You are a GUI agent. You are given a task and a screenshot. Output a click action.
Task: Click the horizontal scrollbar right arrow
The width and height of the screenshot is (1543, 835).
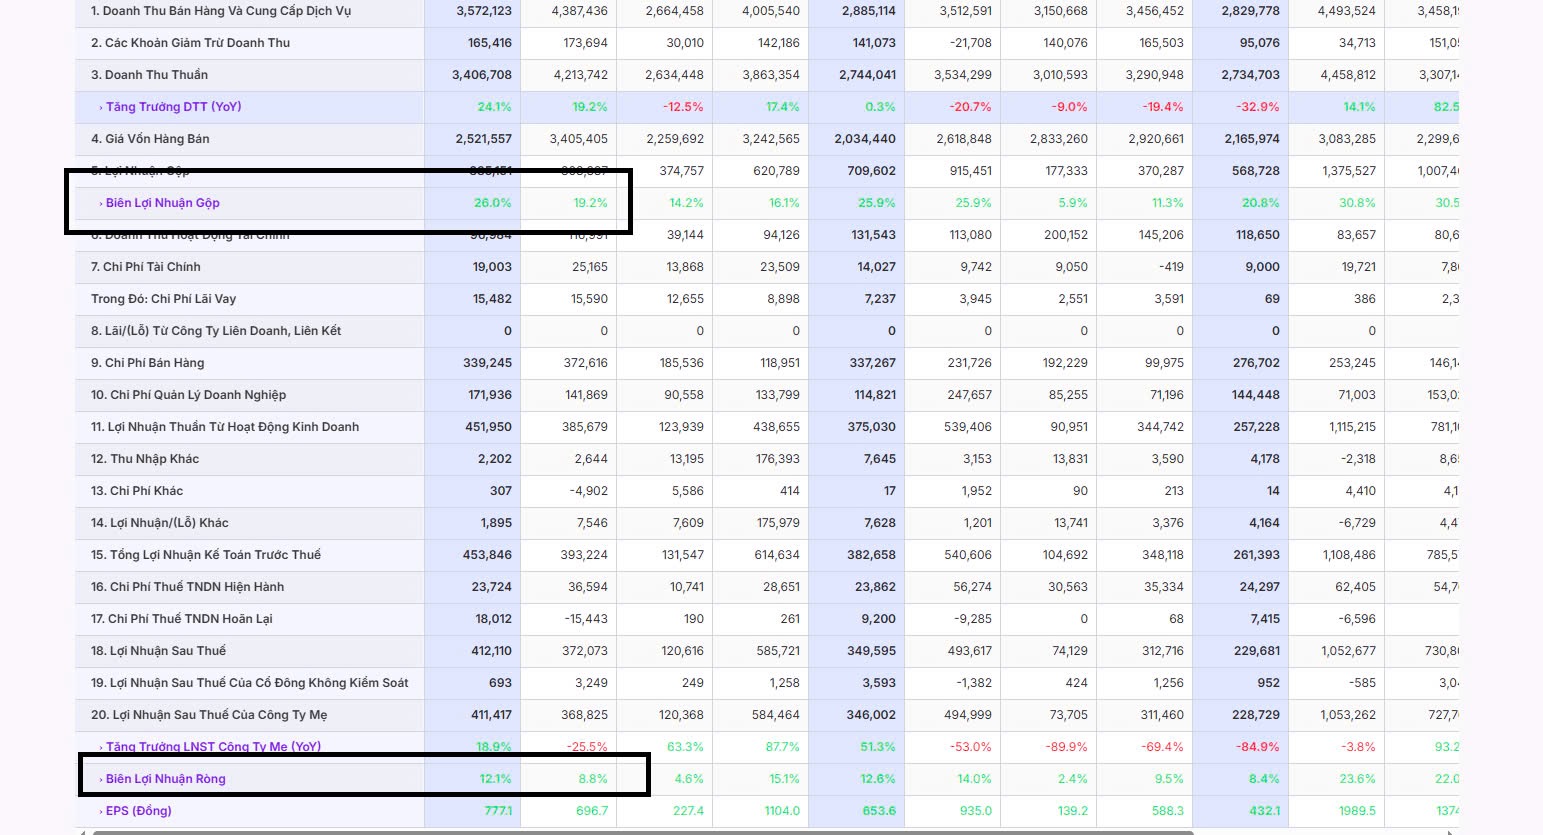(1452, 831)
